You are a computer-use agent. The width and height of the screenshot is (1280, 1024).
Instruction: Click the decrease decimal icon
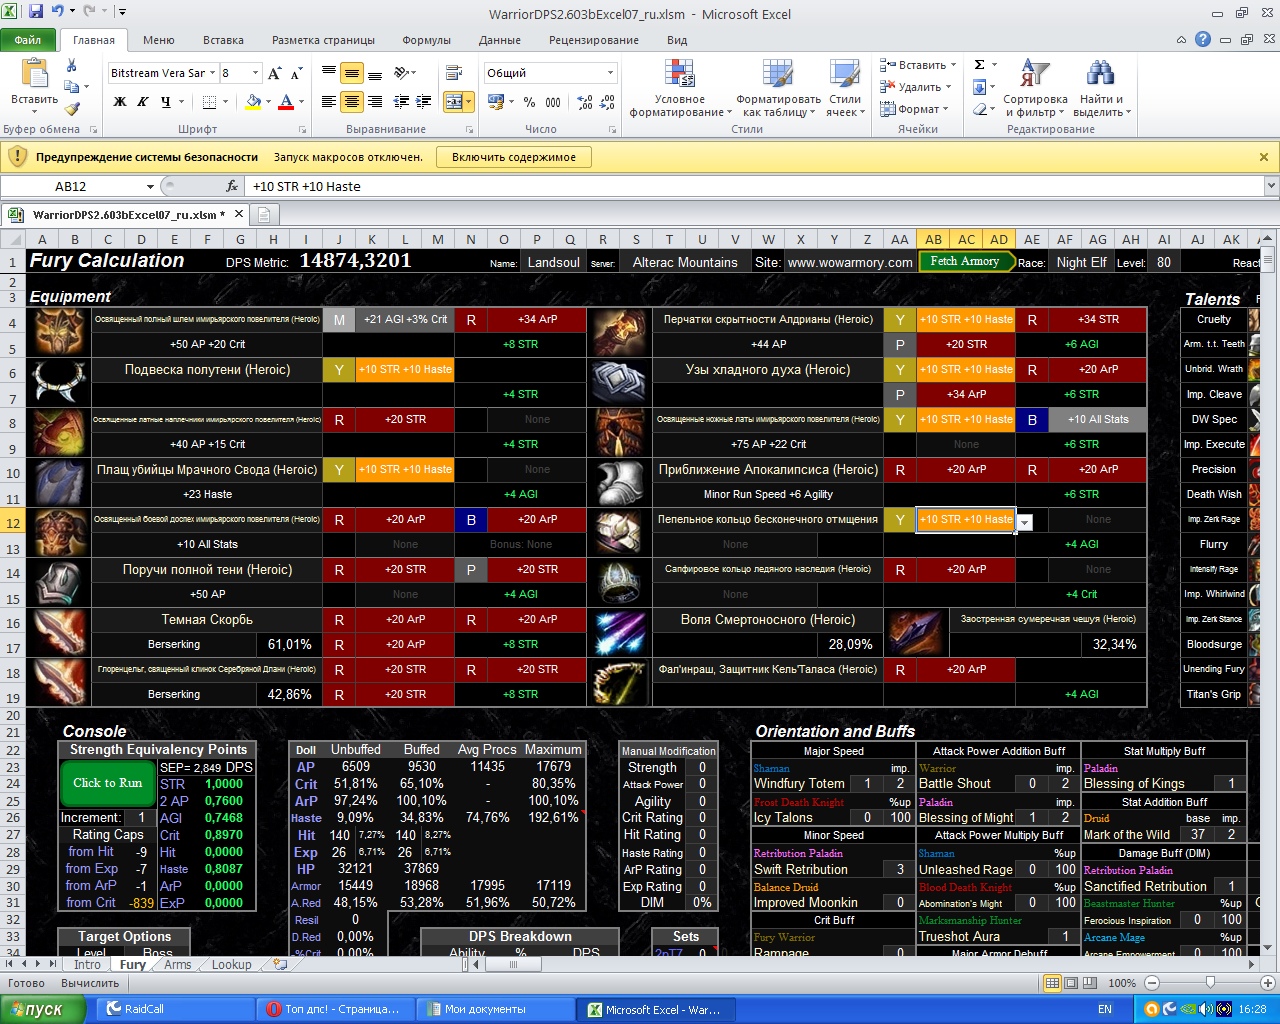click(608, 102)
